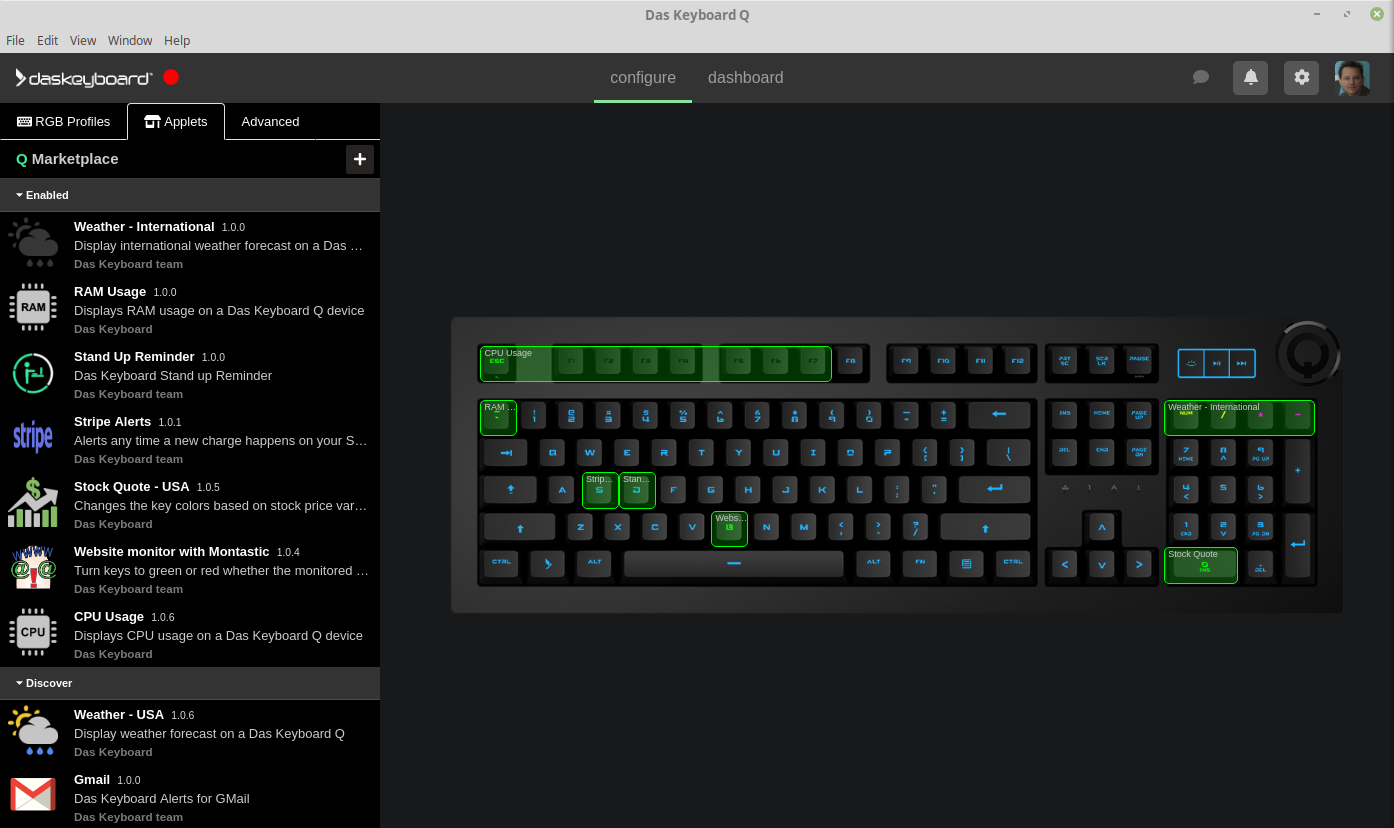
Task: Select the 'Stripe Alerts' title text
Action: 112,422
